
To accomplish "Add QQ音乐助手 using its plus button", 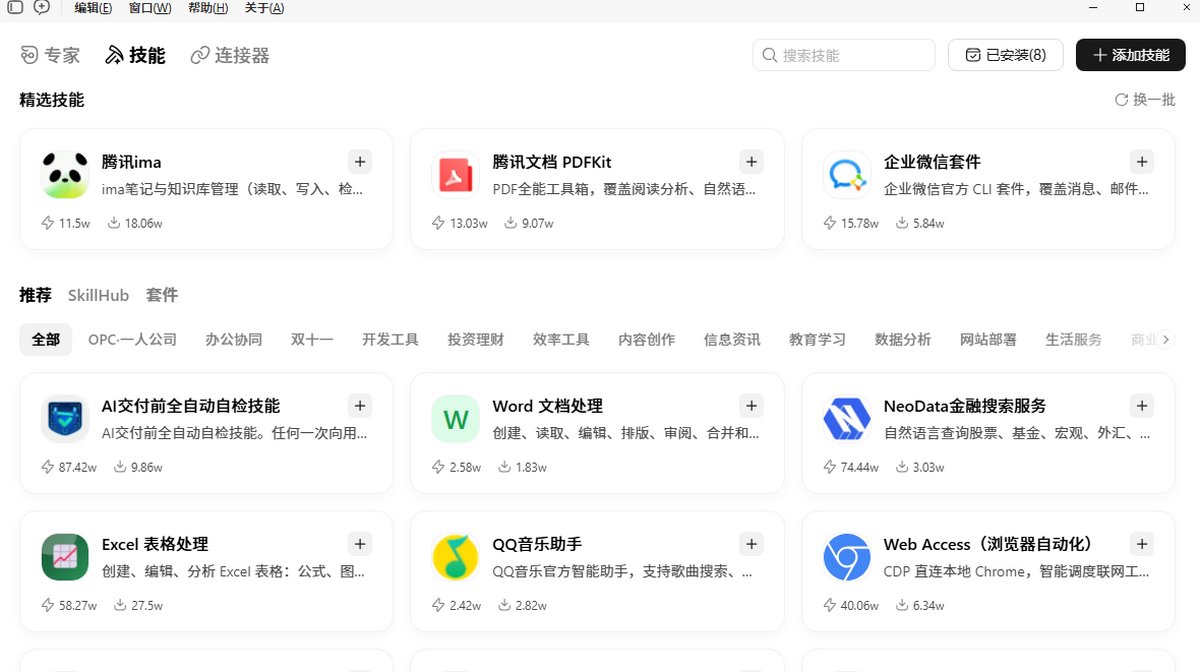I will coord(751,543).
